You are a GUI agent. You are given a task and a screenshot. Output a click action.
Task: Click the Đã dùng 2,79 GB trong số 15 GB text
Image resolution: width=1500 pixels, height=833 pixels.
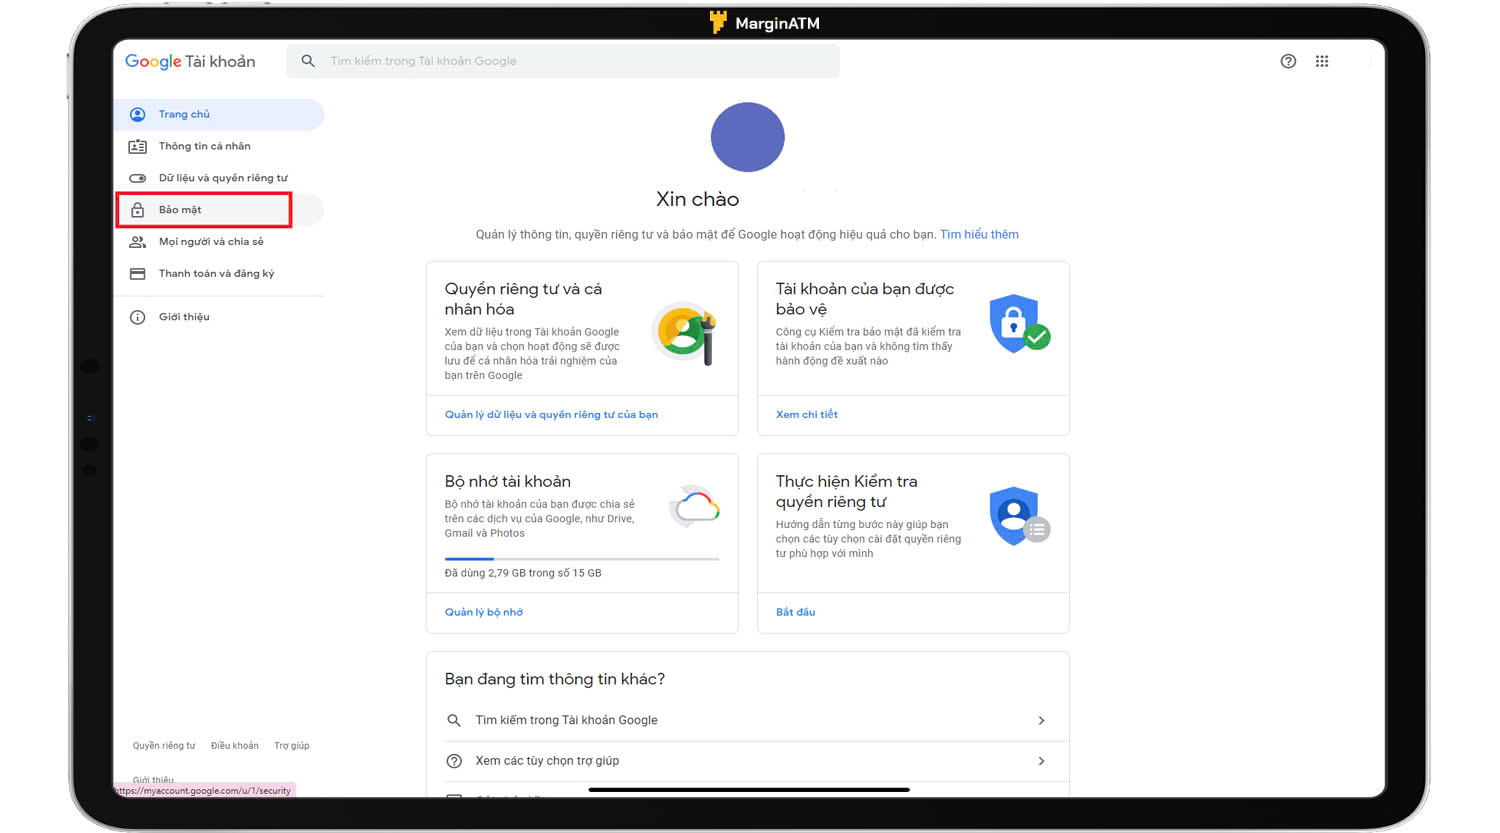(x=523, y=574)
